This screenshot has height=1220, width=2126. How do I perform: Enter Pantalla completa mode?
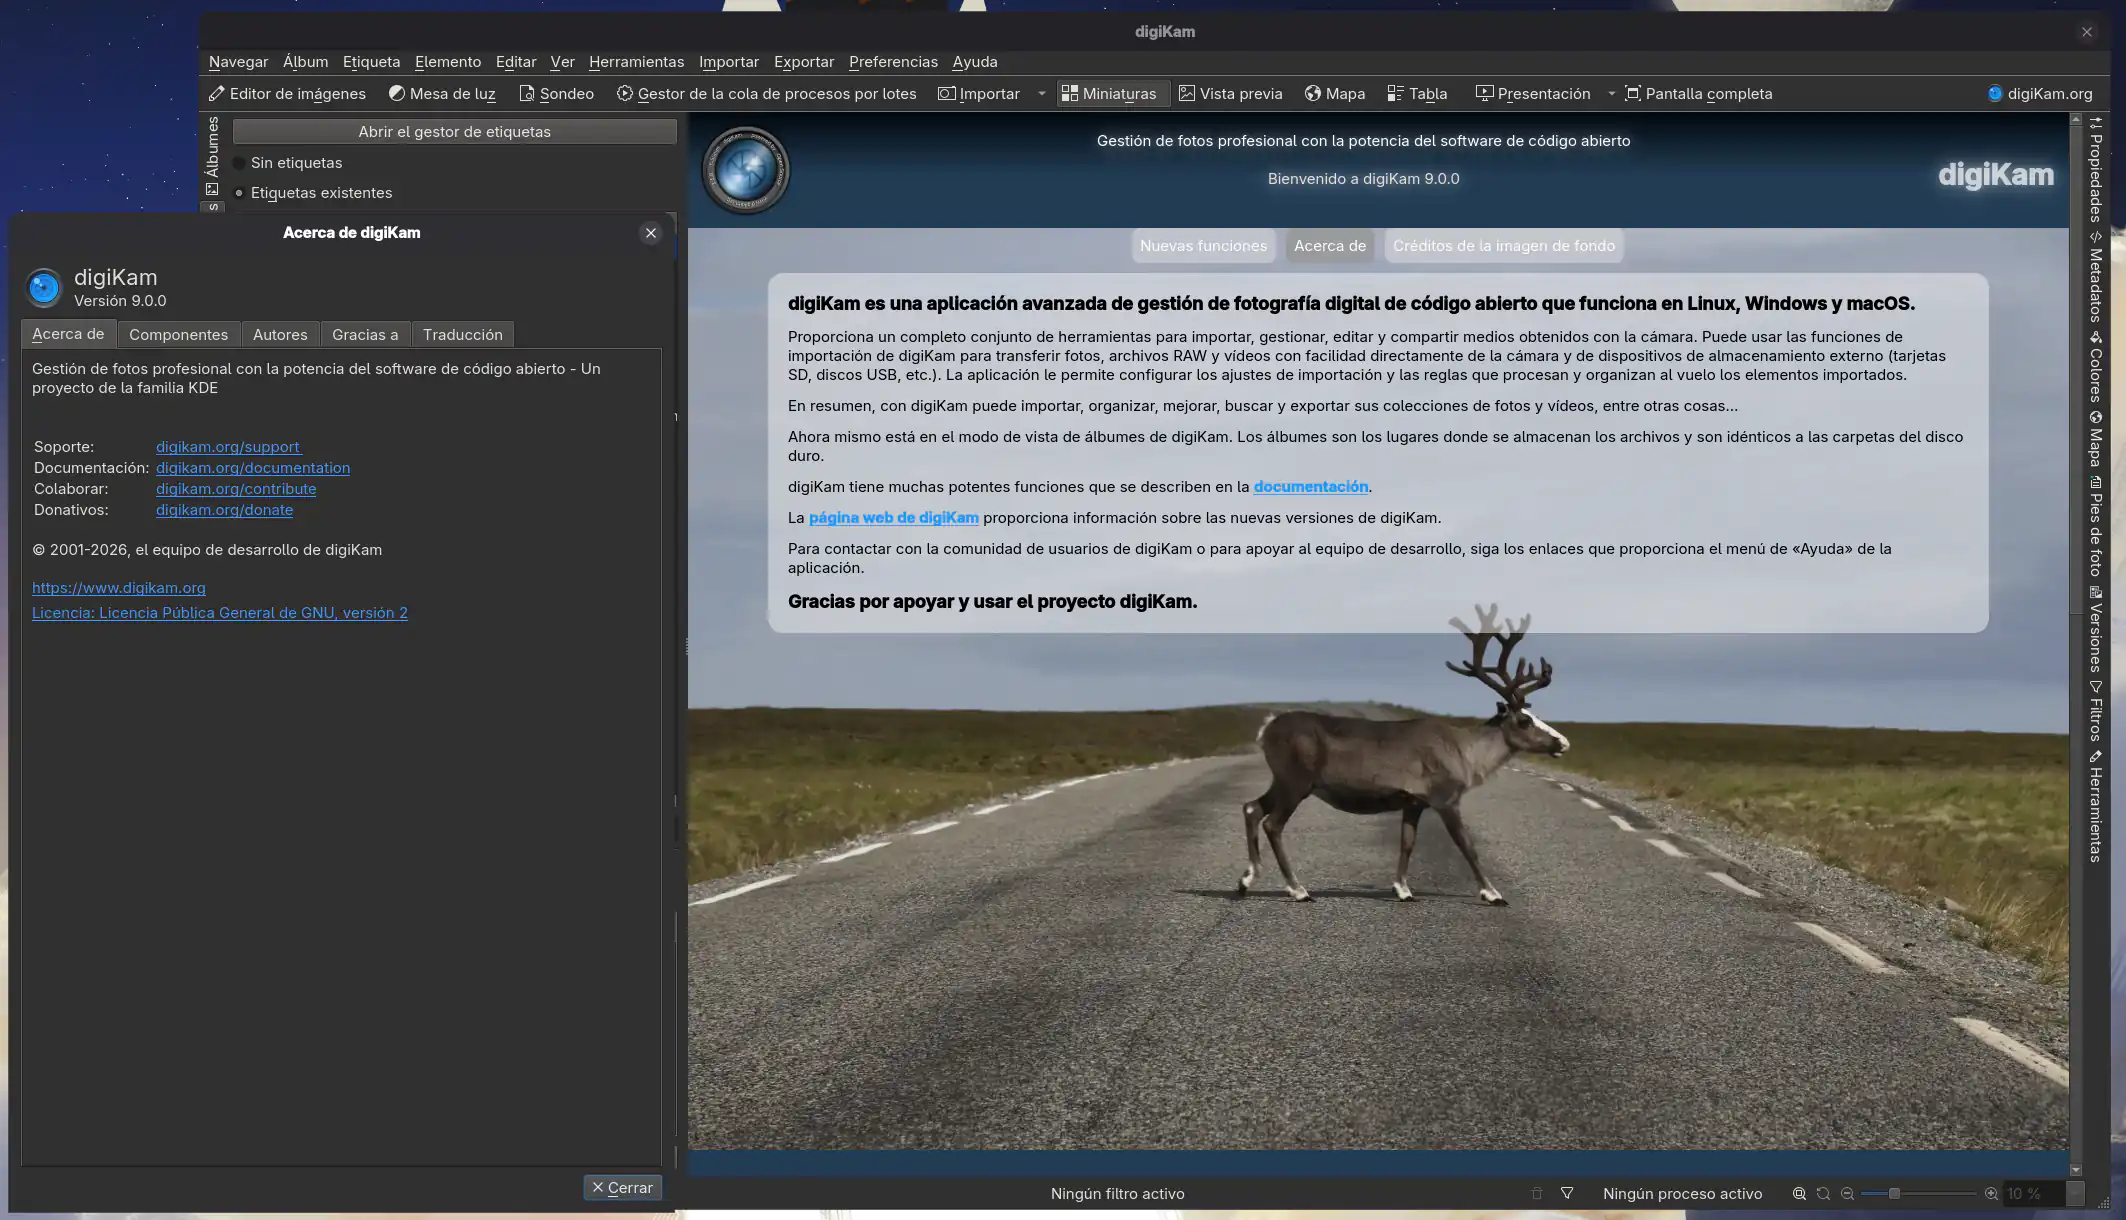[1698, 93]
